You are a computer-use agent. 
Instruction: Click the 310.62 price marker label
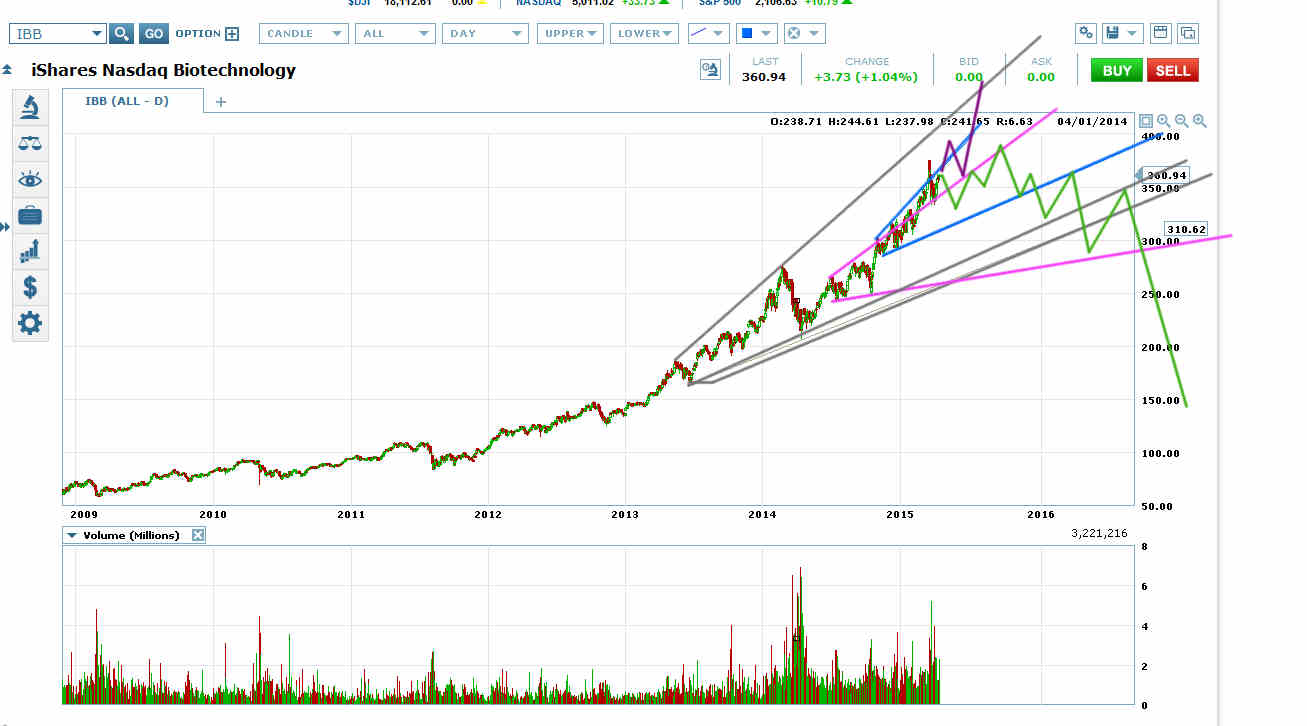click(x=1186, y=229)
